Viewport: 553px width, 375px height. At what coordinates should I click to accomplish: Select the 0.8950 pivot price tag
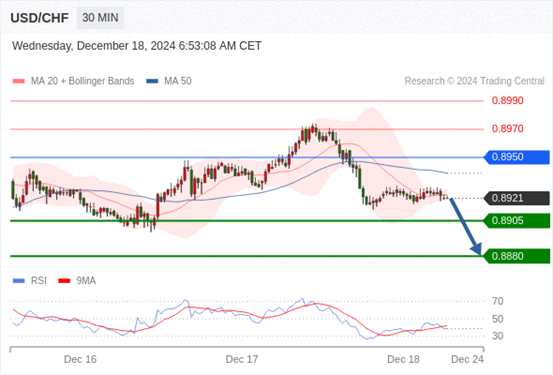517,157
